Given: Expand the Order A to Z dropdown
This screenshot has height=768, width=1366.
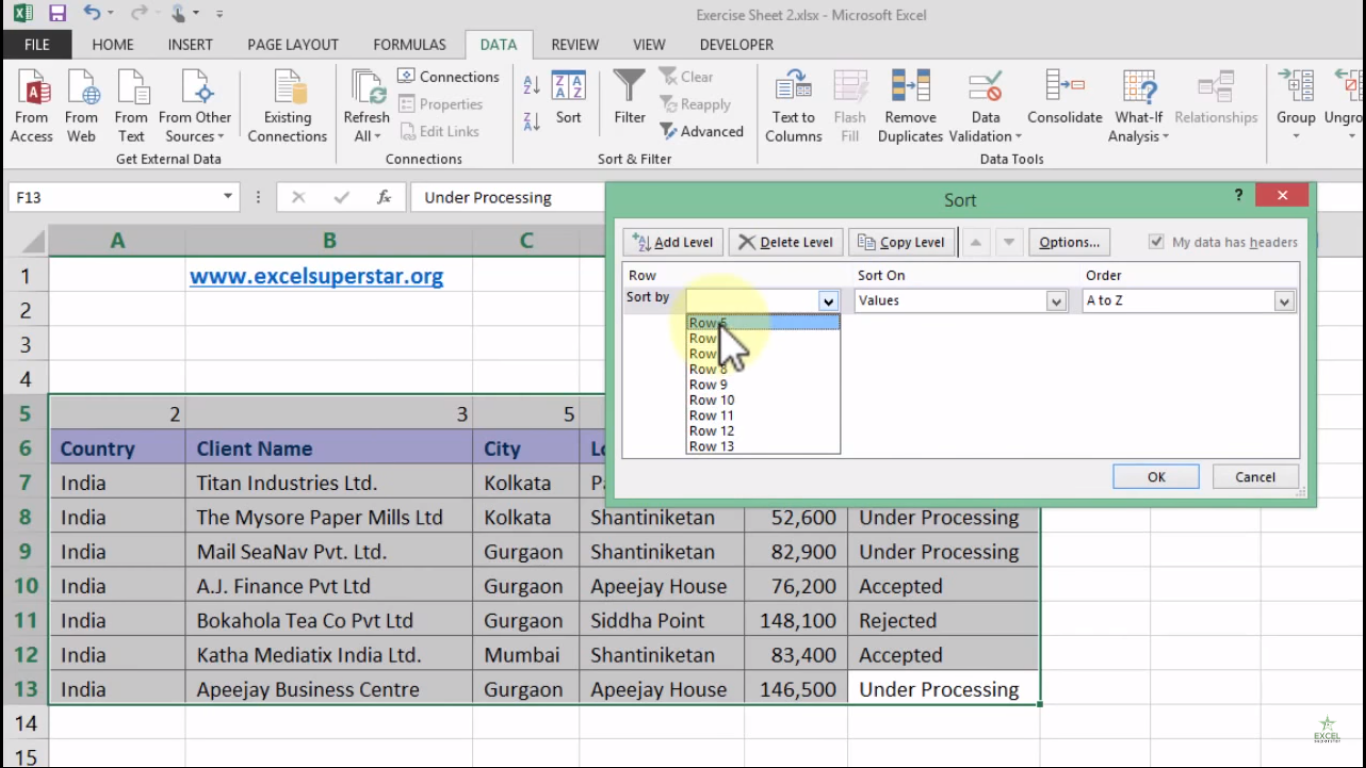Looking at the screenshot, I should click(x=1284, y=301).
